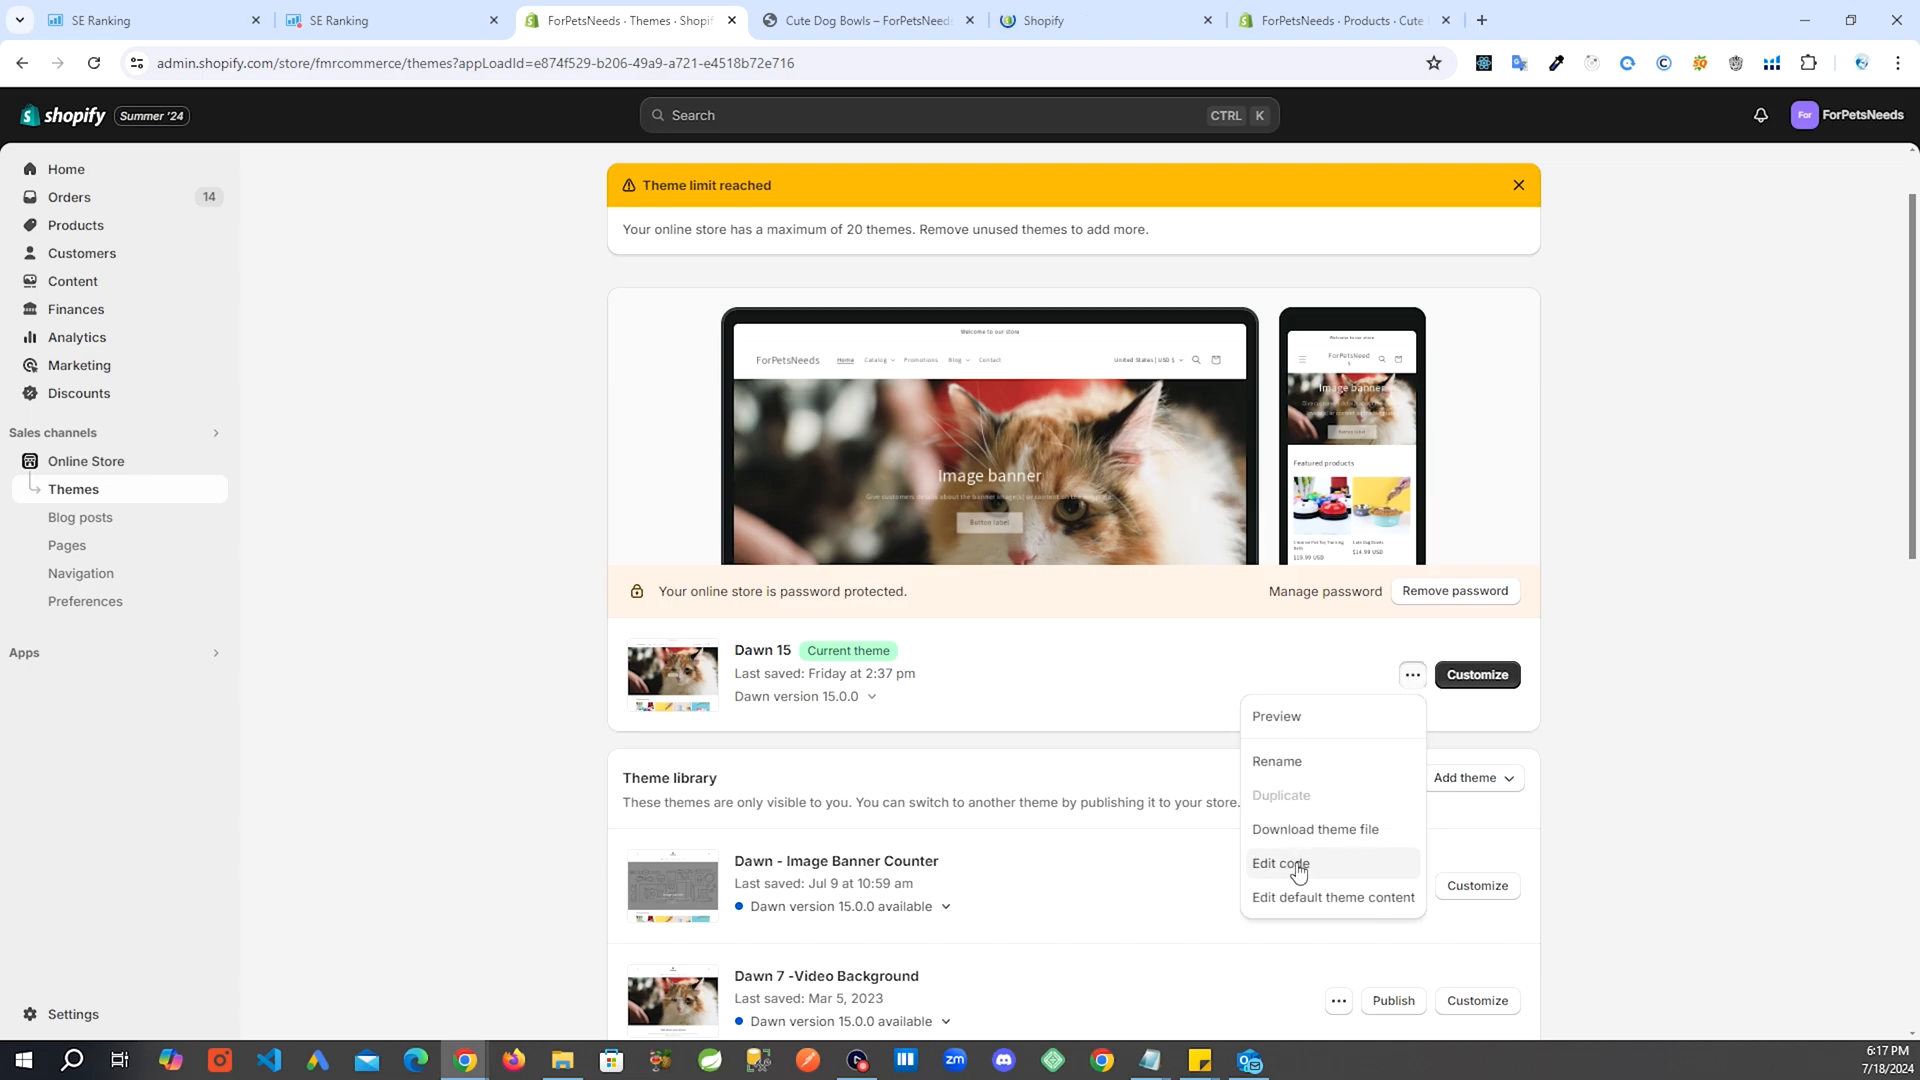Open the Add theme dropdown
This screenshot has height=1080, width=1920.
(1473, 778)
